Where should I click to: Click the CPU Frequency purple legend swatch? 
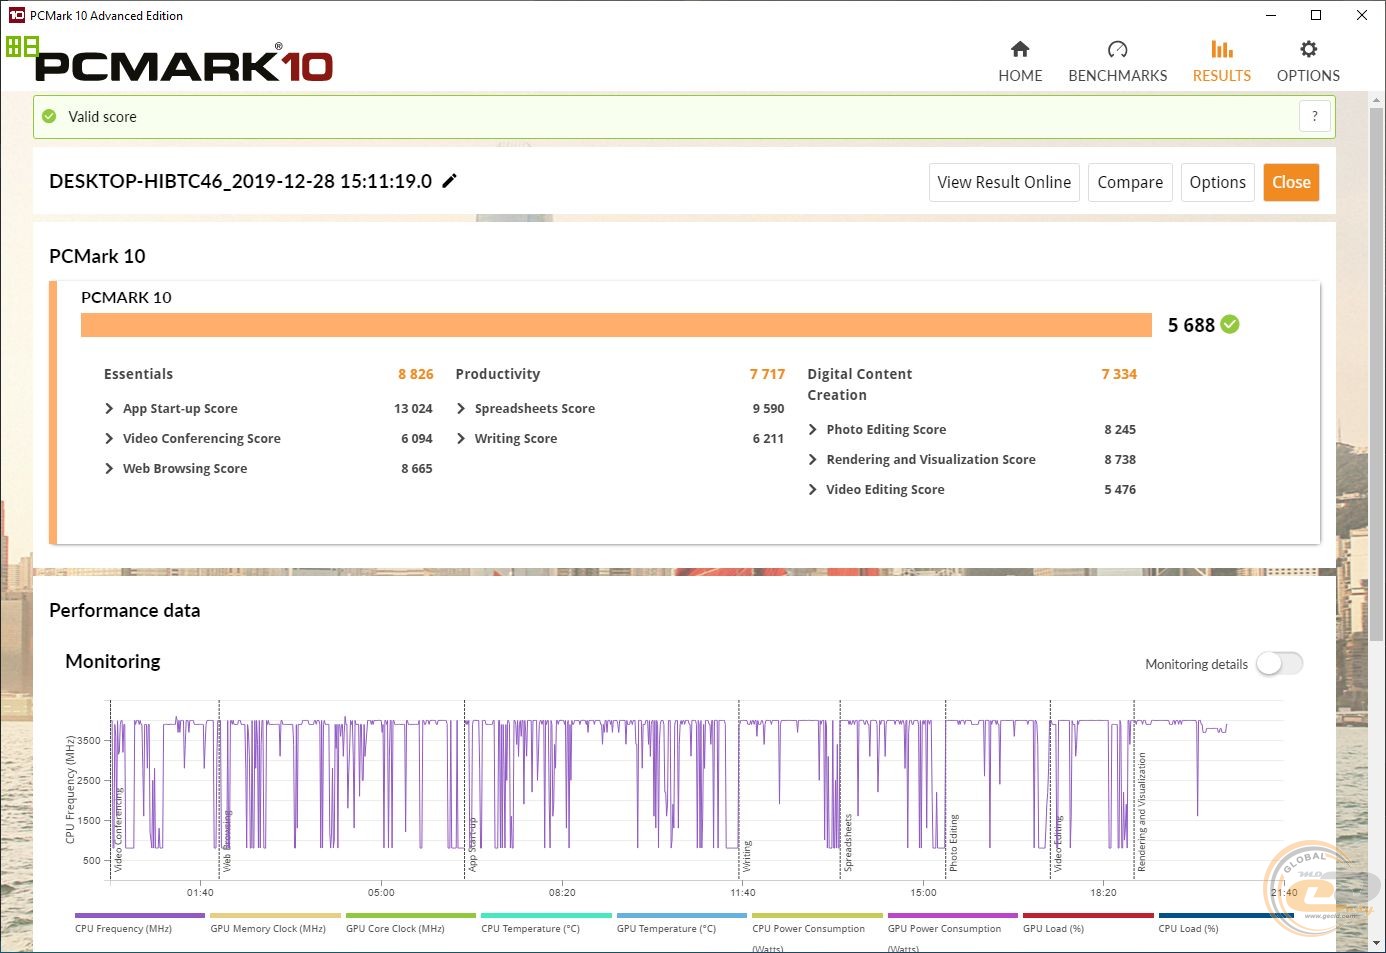139,915
